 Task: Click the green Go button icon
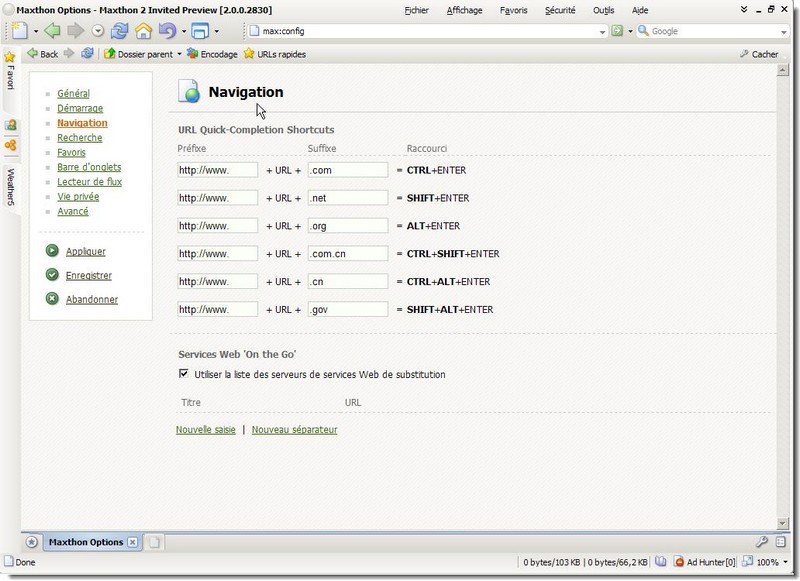[617, 31]
